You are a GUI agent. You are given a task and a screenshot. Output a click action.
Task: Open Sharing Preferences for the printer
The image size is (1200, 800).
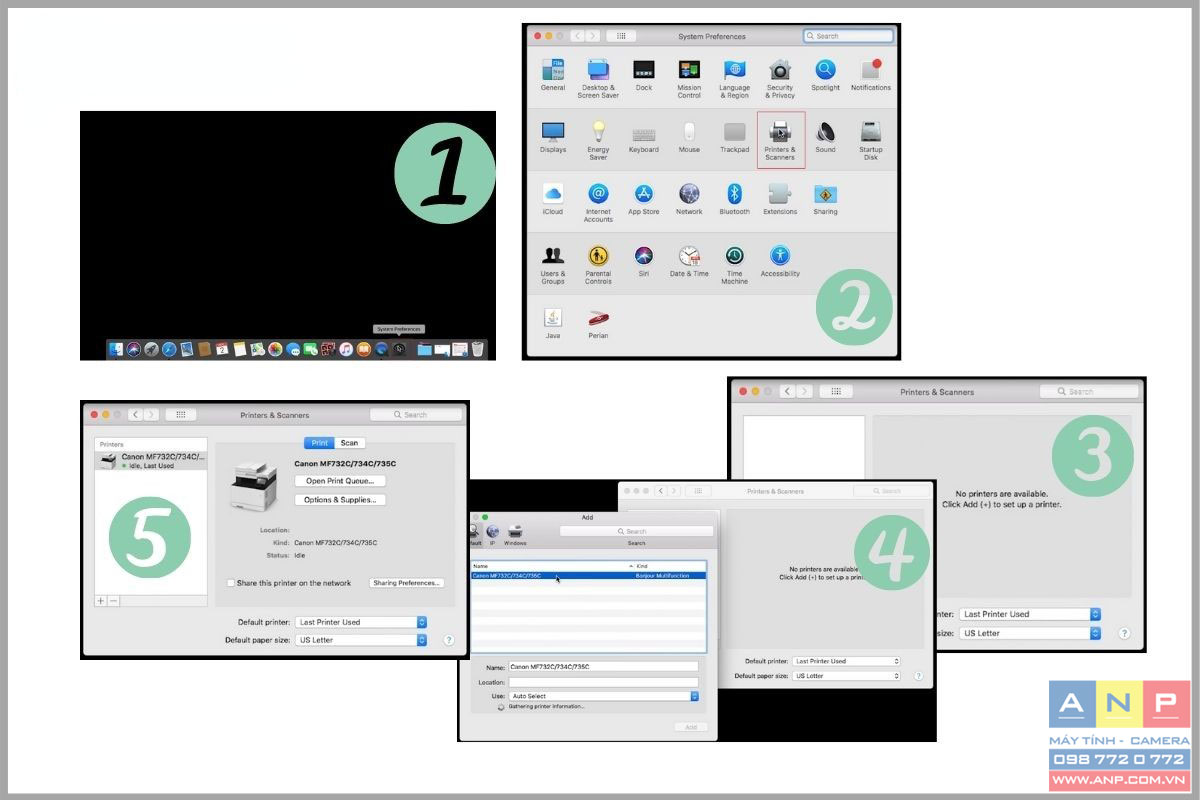pos(407,583)
